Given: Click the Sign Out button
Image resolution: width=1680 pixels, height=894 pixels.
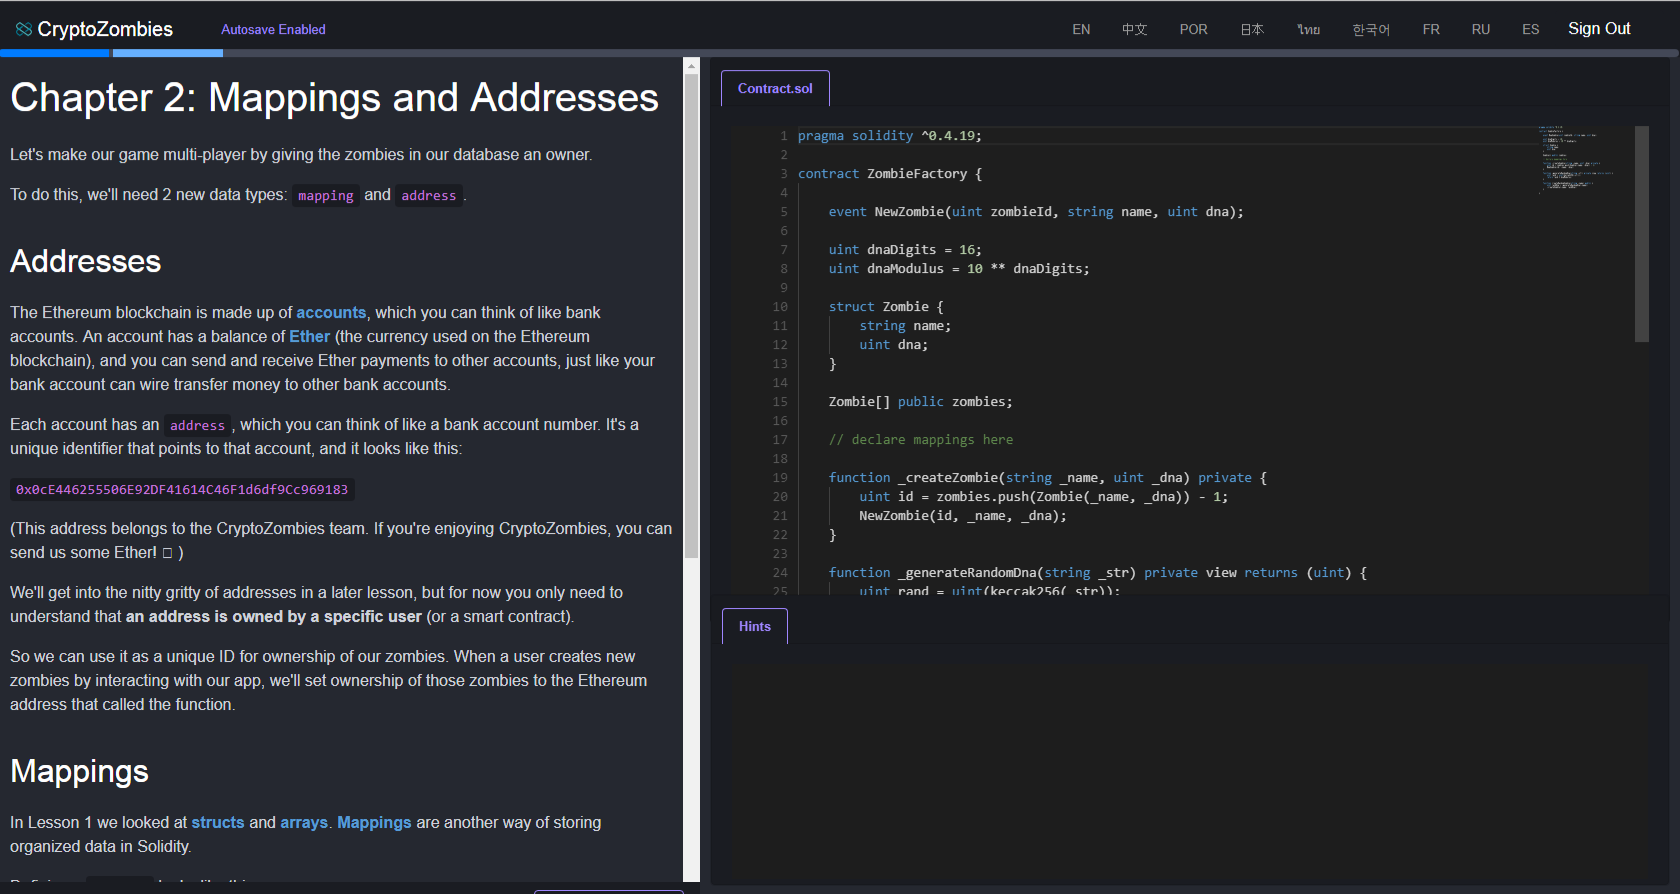Looking at the screenshot, I should point(1599,29).
